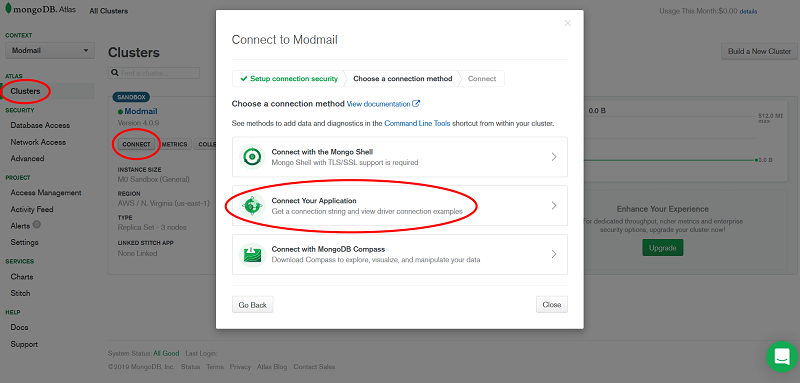Click the Build a New Cluster button
Viewport: 800px width, 383px height.
(x=759, y=51)
